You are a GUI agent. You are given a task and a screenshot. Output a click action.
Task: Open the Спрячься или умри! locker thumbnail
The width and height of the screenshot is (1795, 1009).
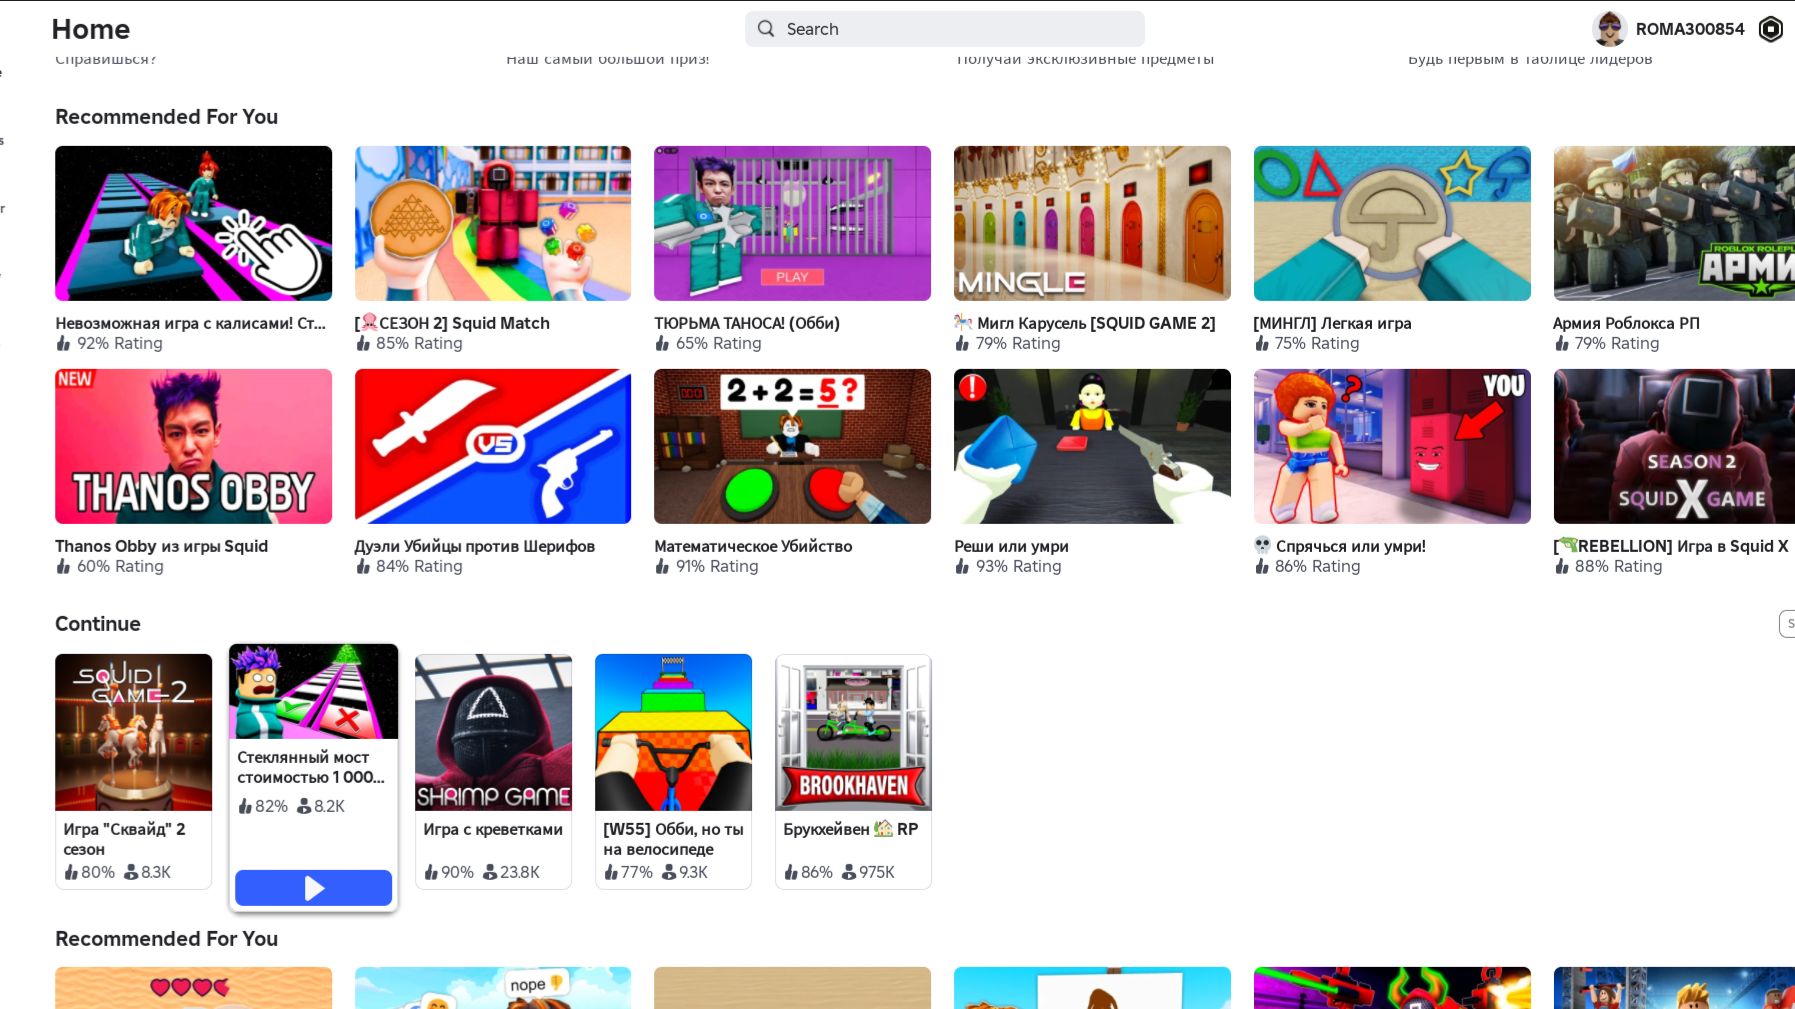[1392, 446]
